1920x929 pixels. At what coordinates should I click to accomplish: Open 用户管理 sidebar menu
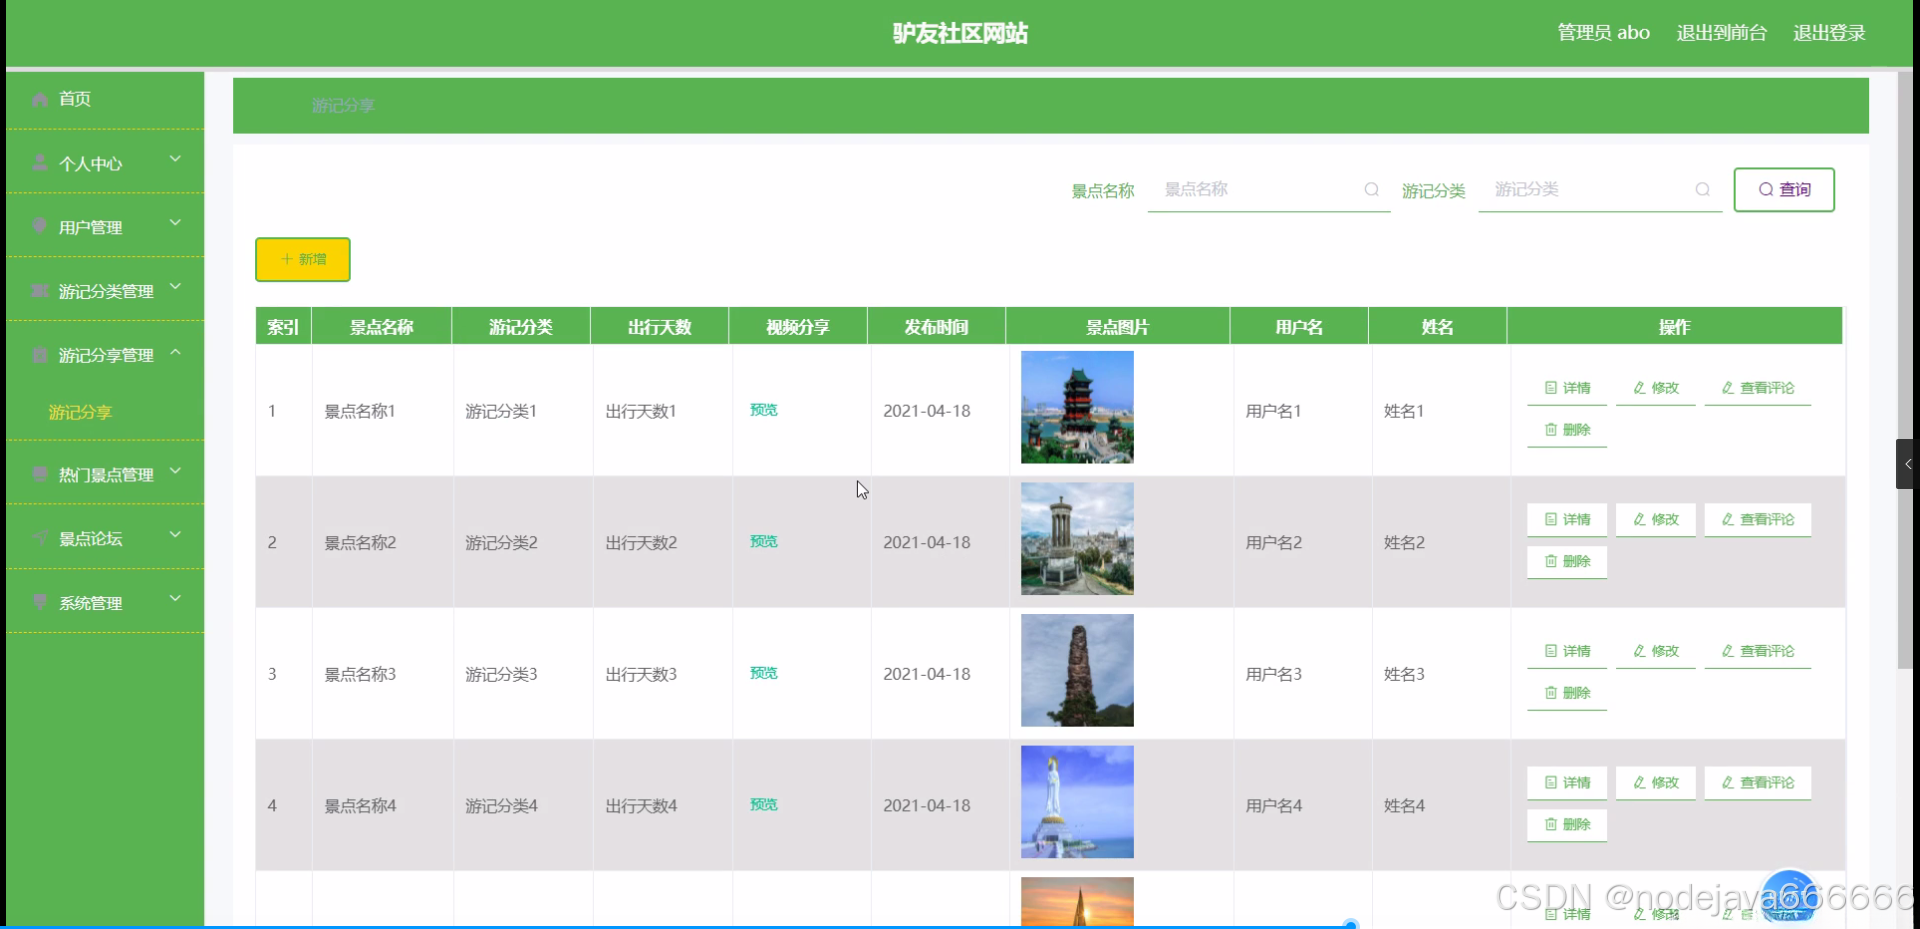click(x=105, y=227)
